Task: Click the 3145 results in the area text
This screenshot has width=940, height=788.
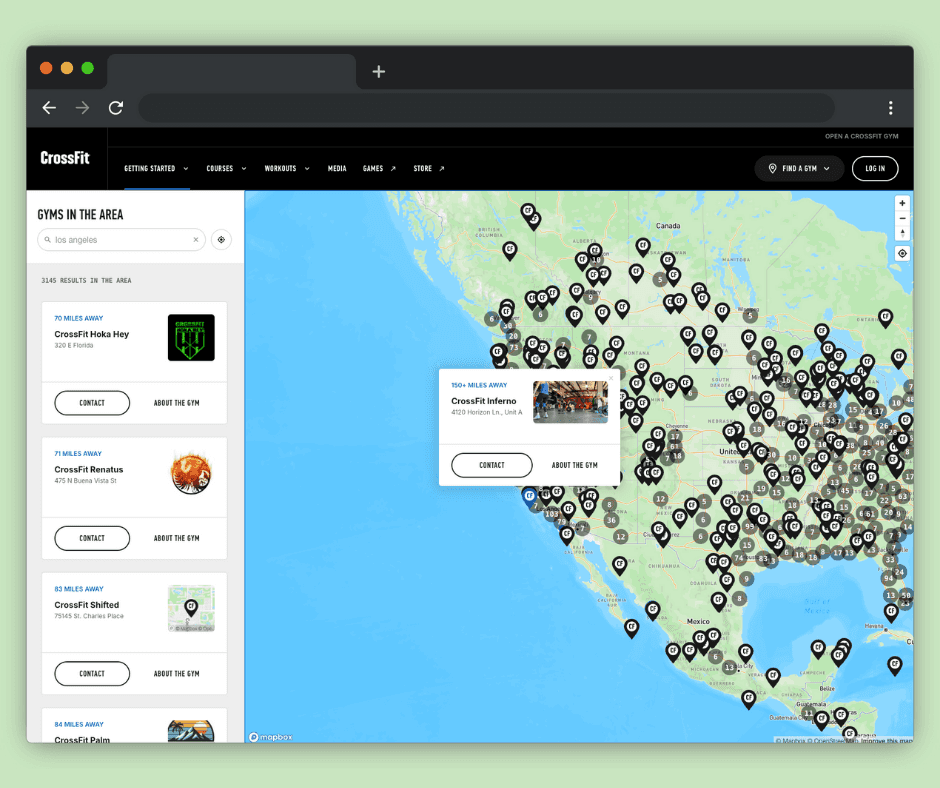Action: pyautogui.click(x=86, y=281)
